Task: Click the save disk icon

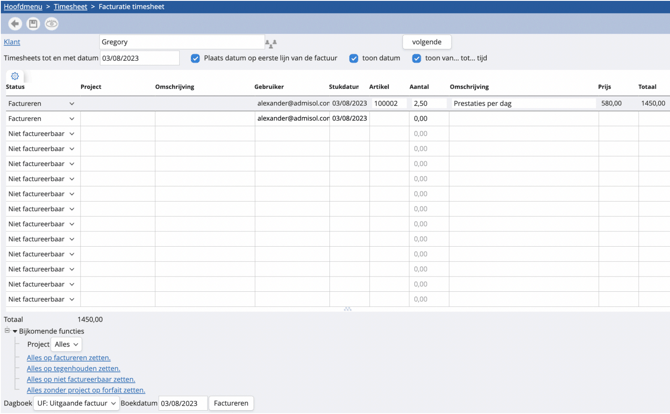Action: pos(33,24)
